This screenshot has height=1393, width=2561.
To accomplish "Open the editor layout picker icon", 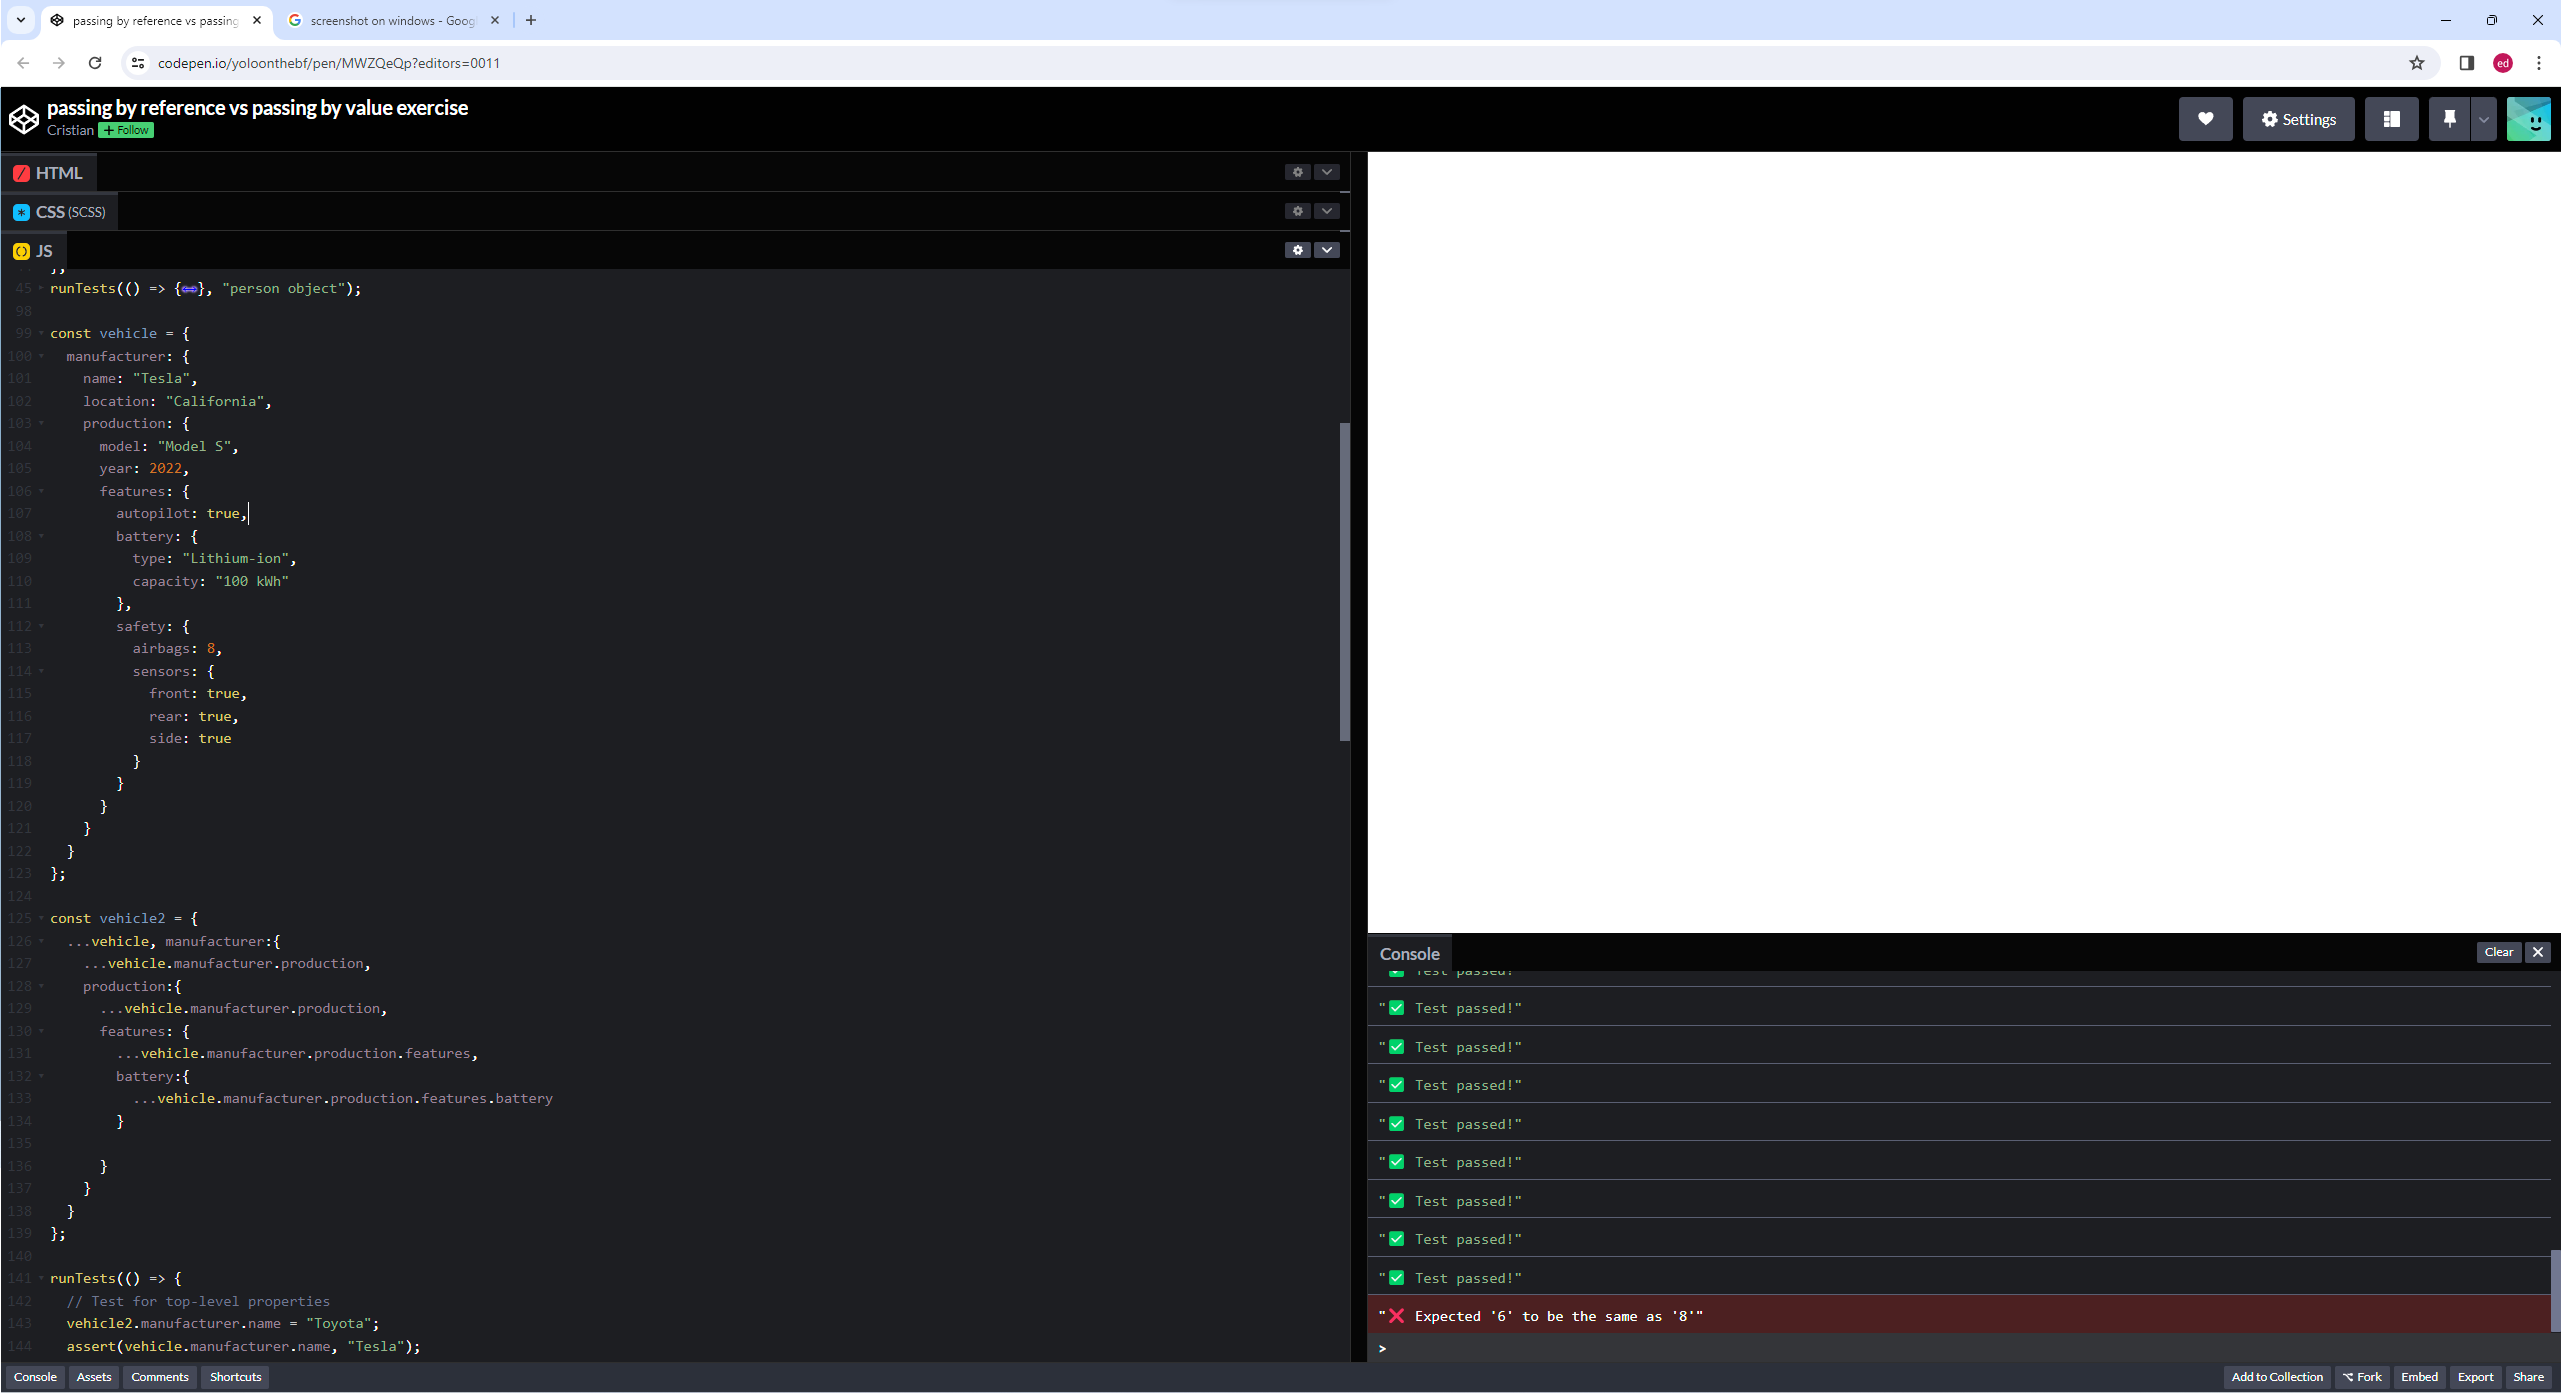I will pos(2391,118).
